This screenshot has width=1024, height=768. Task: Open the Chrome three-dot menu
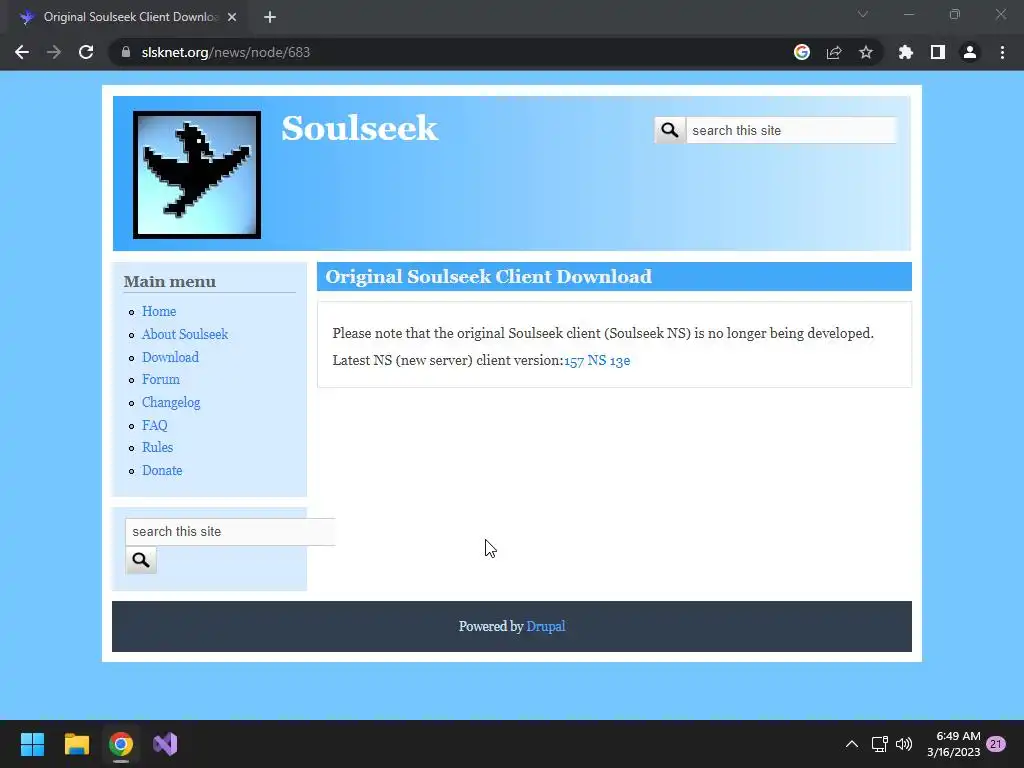pyautogui.click(x=1002, y=52)
